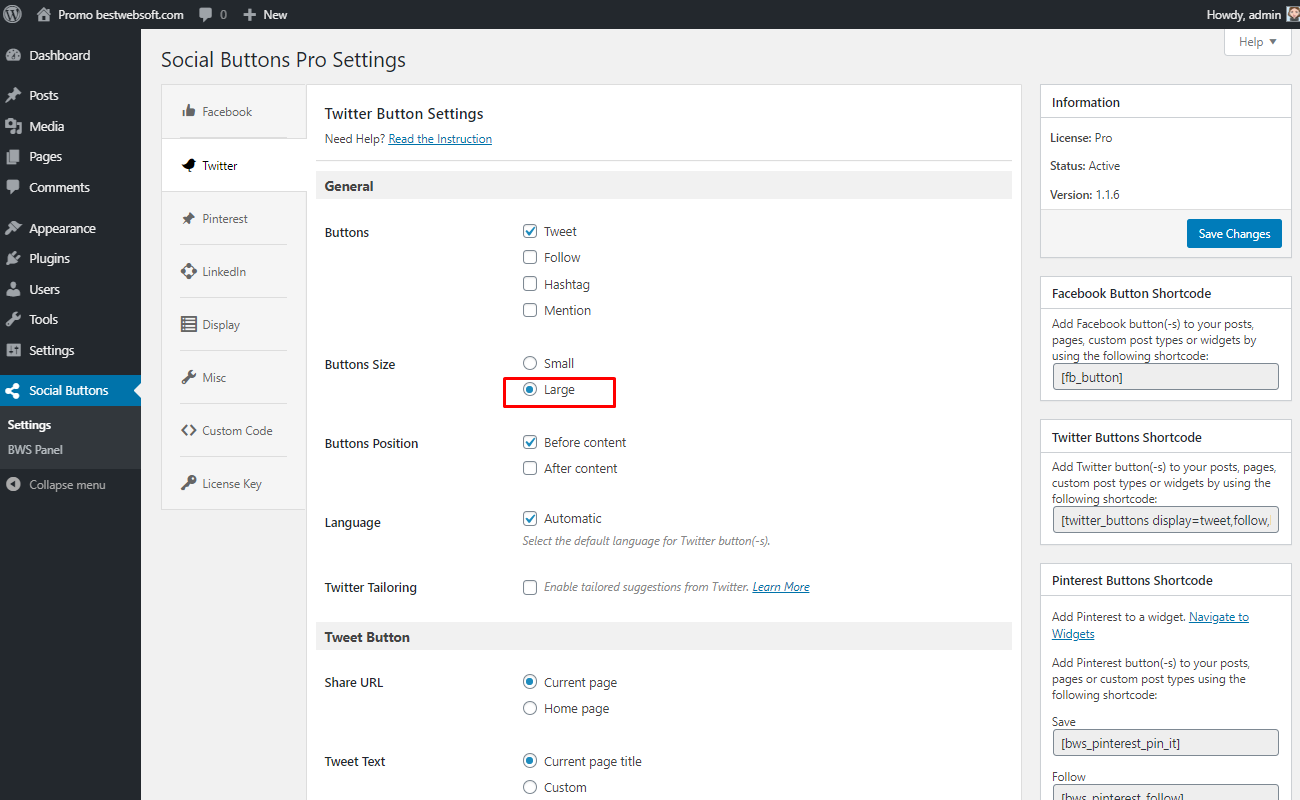Click the Tools wrench icon
Viewport: 1300px width, 800px height.
pyautogui.click(x=13, y=320)
